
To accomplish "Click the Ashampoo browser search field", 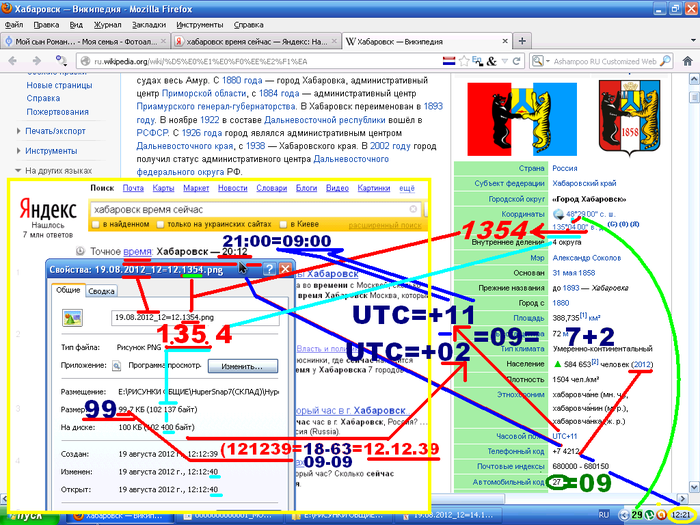I will click(605, 61).
